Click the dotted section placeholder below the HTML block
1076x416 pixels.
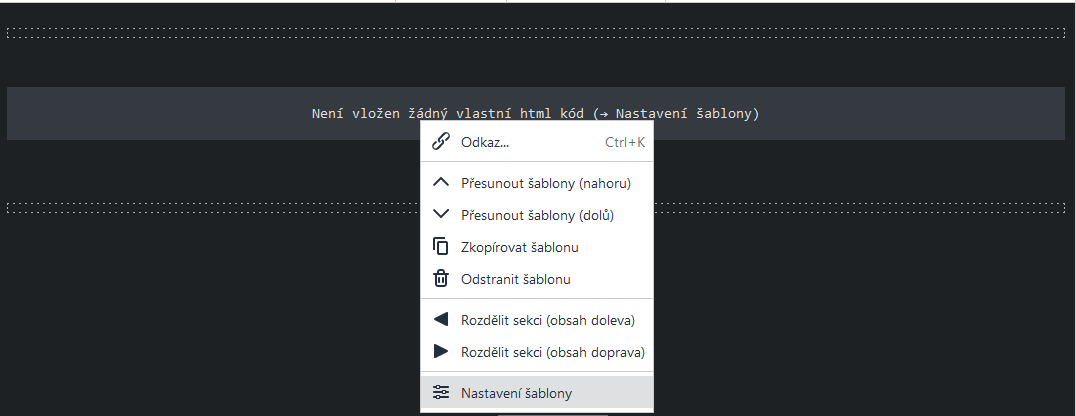200,208
